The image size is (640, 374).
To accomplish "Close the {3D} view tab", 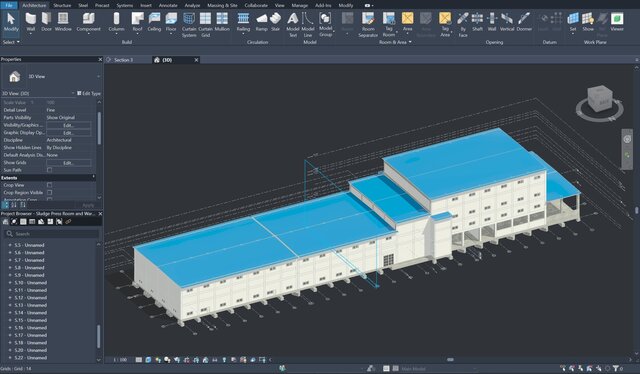I will 196,60.
